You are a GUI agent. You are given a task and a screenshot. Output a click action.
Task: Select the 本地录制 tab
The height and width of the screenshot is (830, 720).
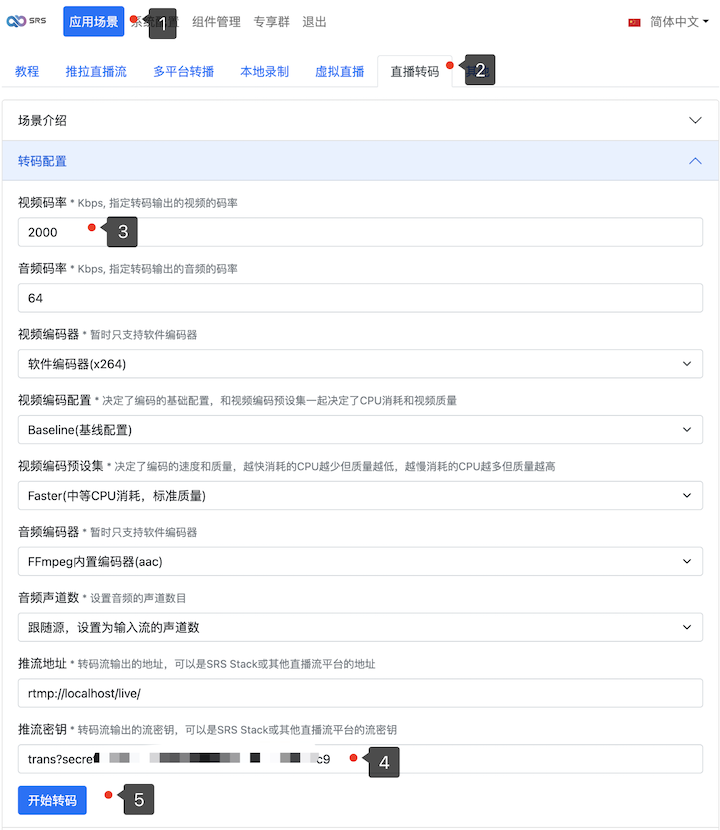point(265,72)
